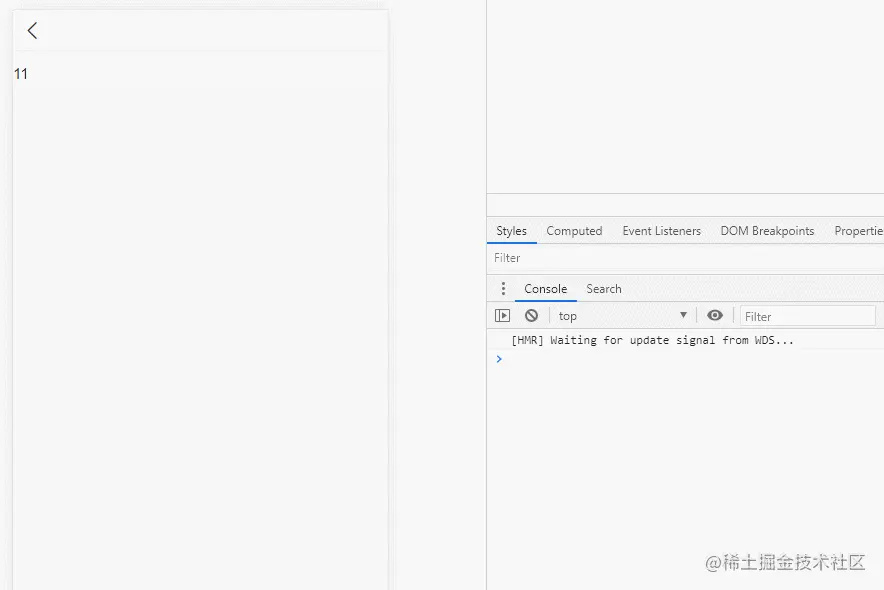Image resolution: width=884 pixels, height=590 pixels.
Task: Go back using the left chevron arrow
Action: tap(32, 30)
